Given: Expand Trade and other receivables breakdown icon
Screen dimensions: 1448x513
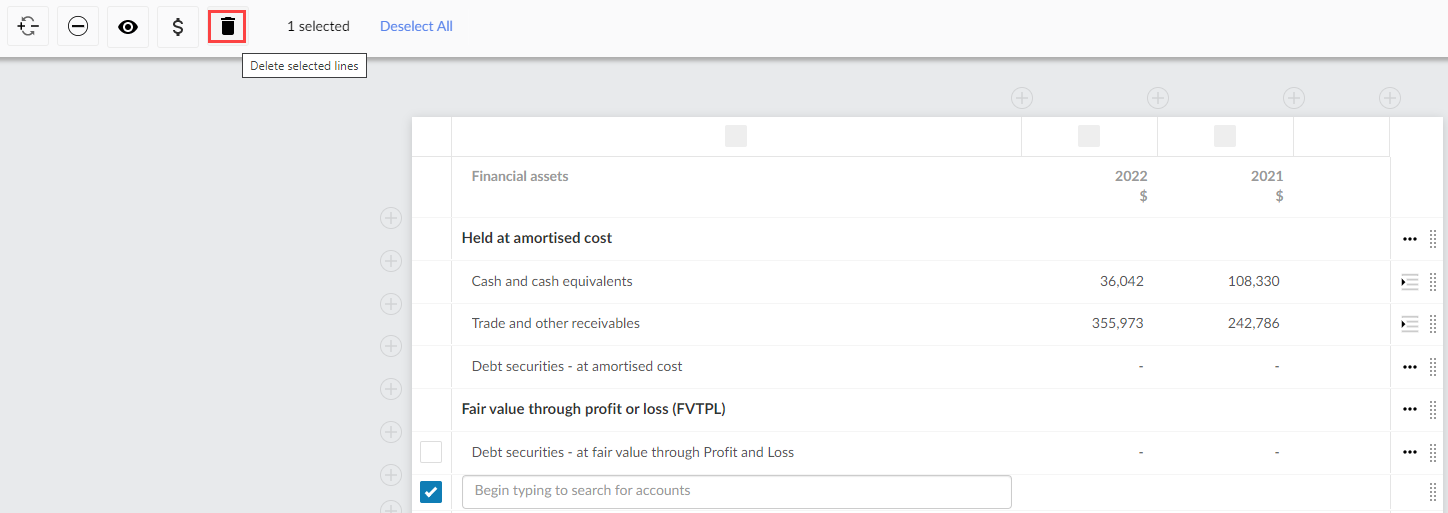Looking at the screenshot, I should coord(1410,324).
